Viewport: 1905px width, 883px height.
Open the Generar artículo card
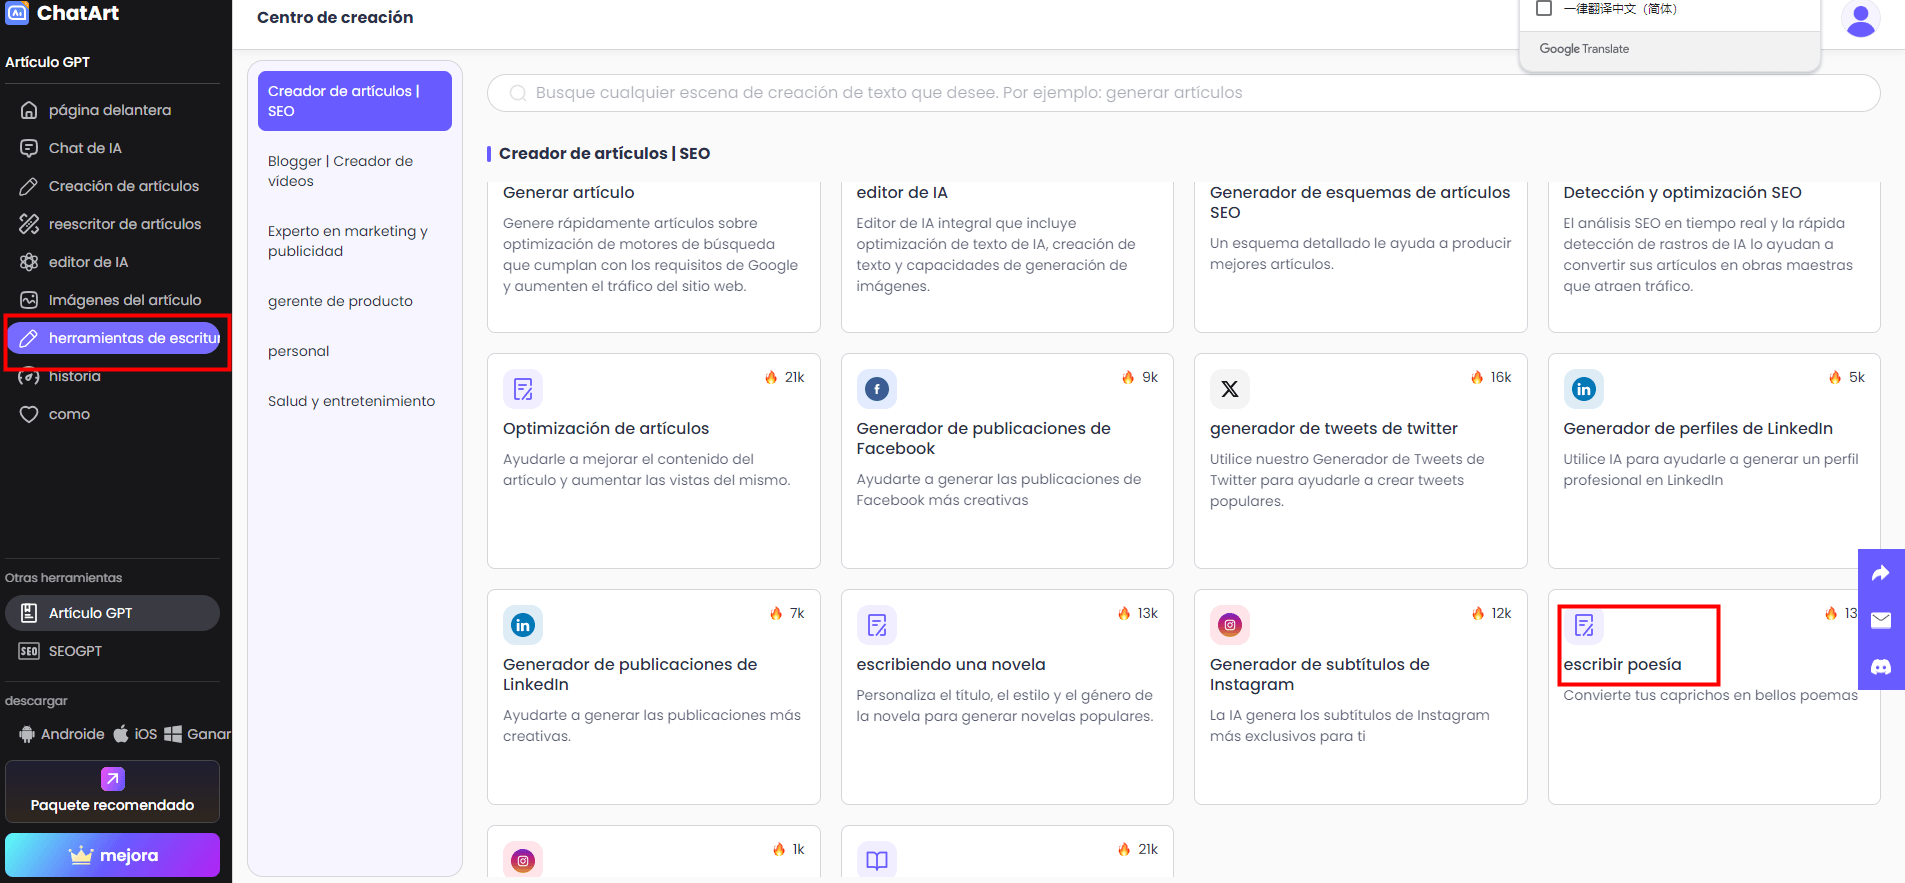[x=653, y=256]
